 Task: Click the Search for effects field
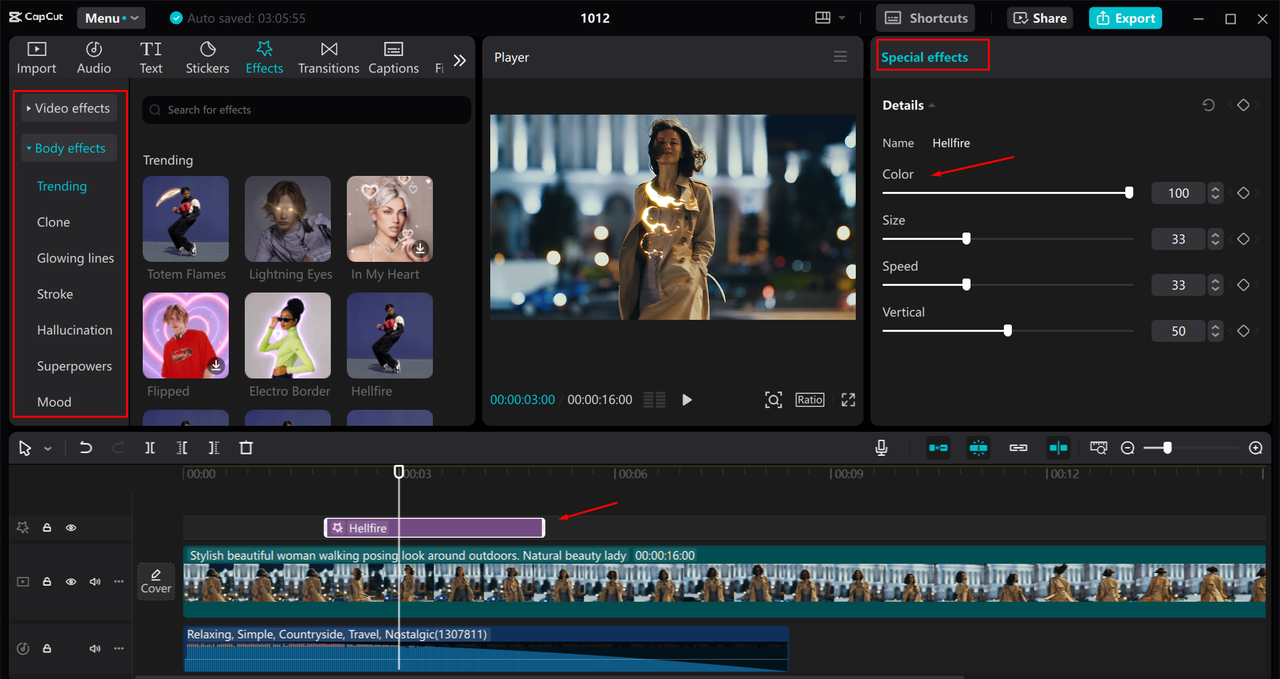click(x=306, y=110)
